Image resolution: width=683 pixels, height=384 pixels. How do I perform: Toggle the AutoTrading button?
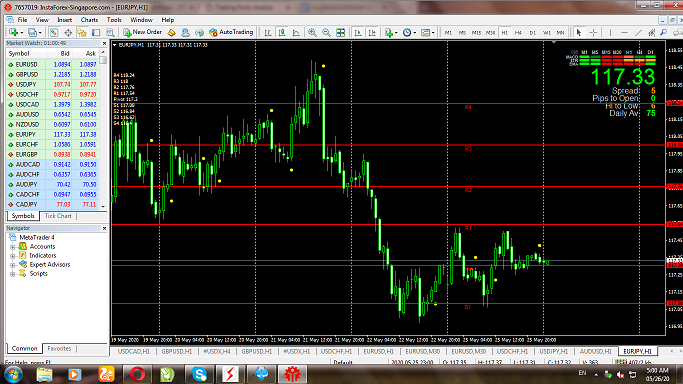(231, 32)
